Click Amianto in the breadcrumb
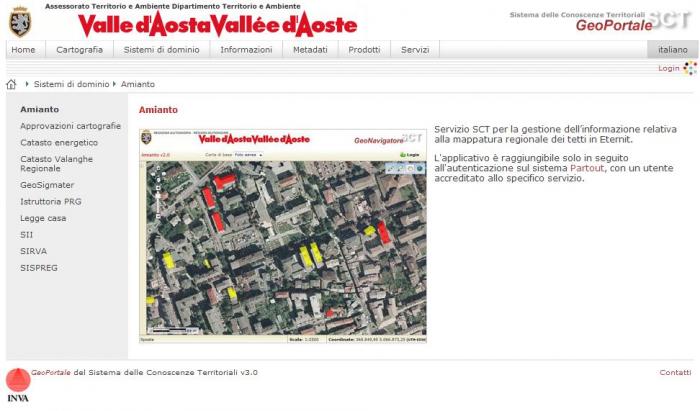 138,84
